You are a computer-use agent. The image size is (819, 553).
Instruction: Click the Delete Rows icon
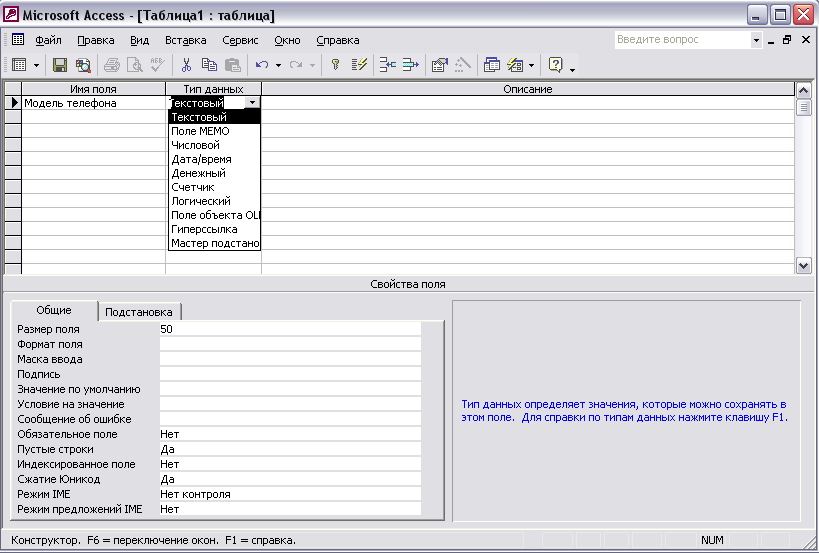click(x=411, y=65)
